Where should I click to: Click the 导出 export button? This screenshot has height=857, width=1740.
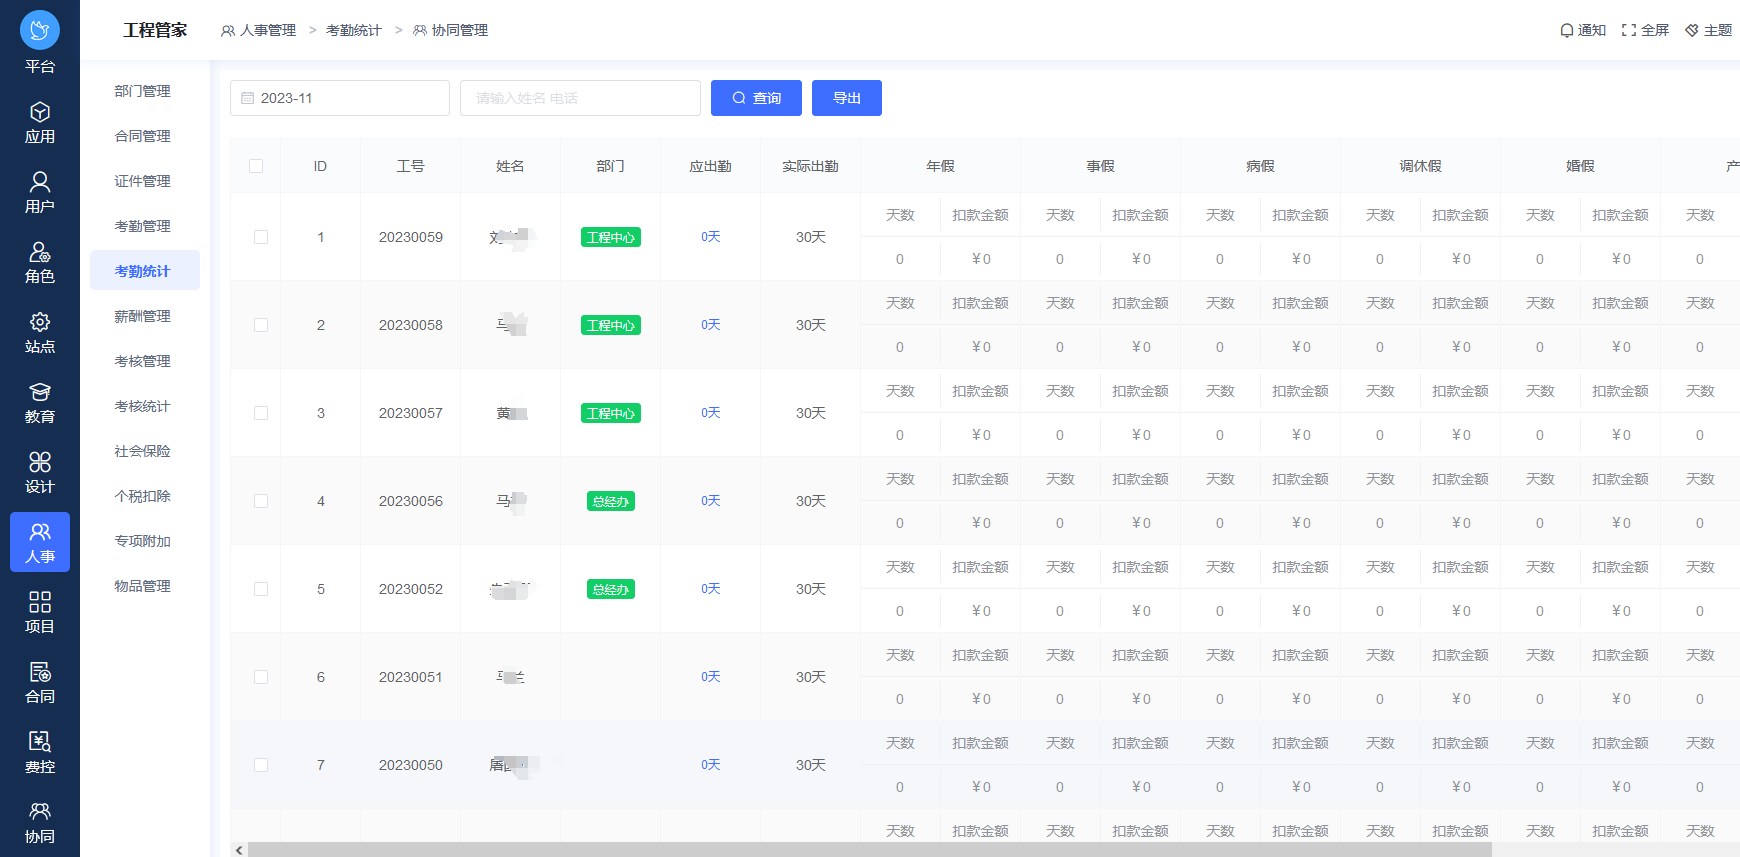click(846, 98)
